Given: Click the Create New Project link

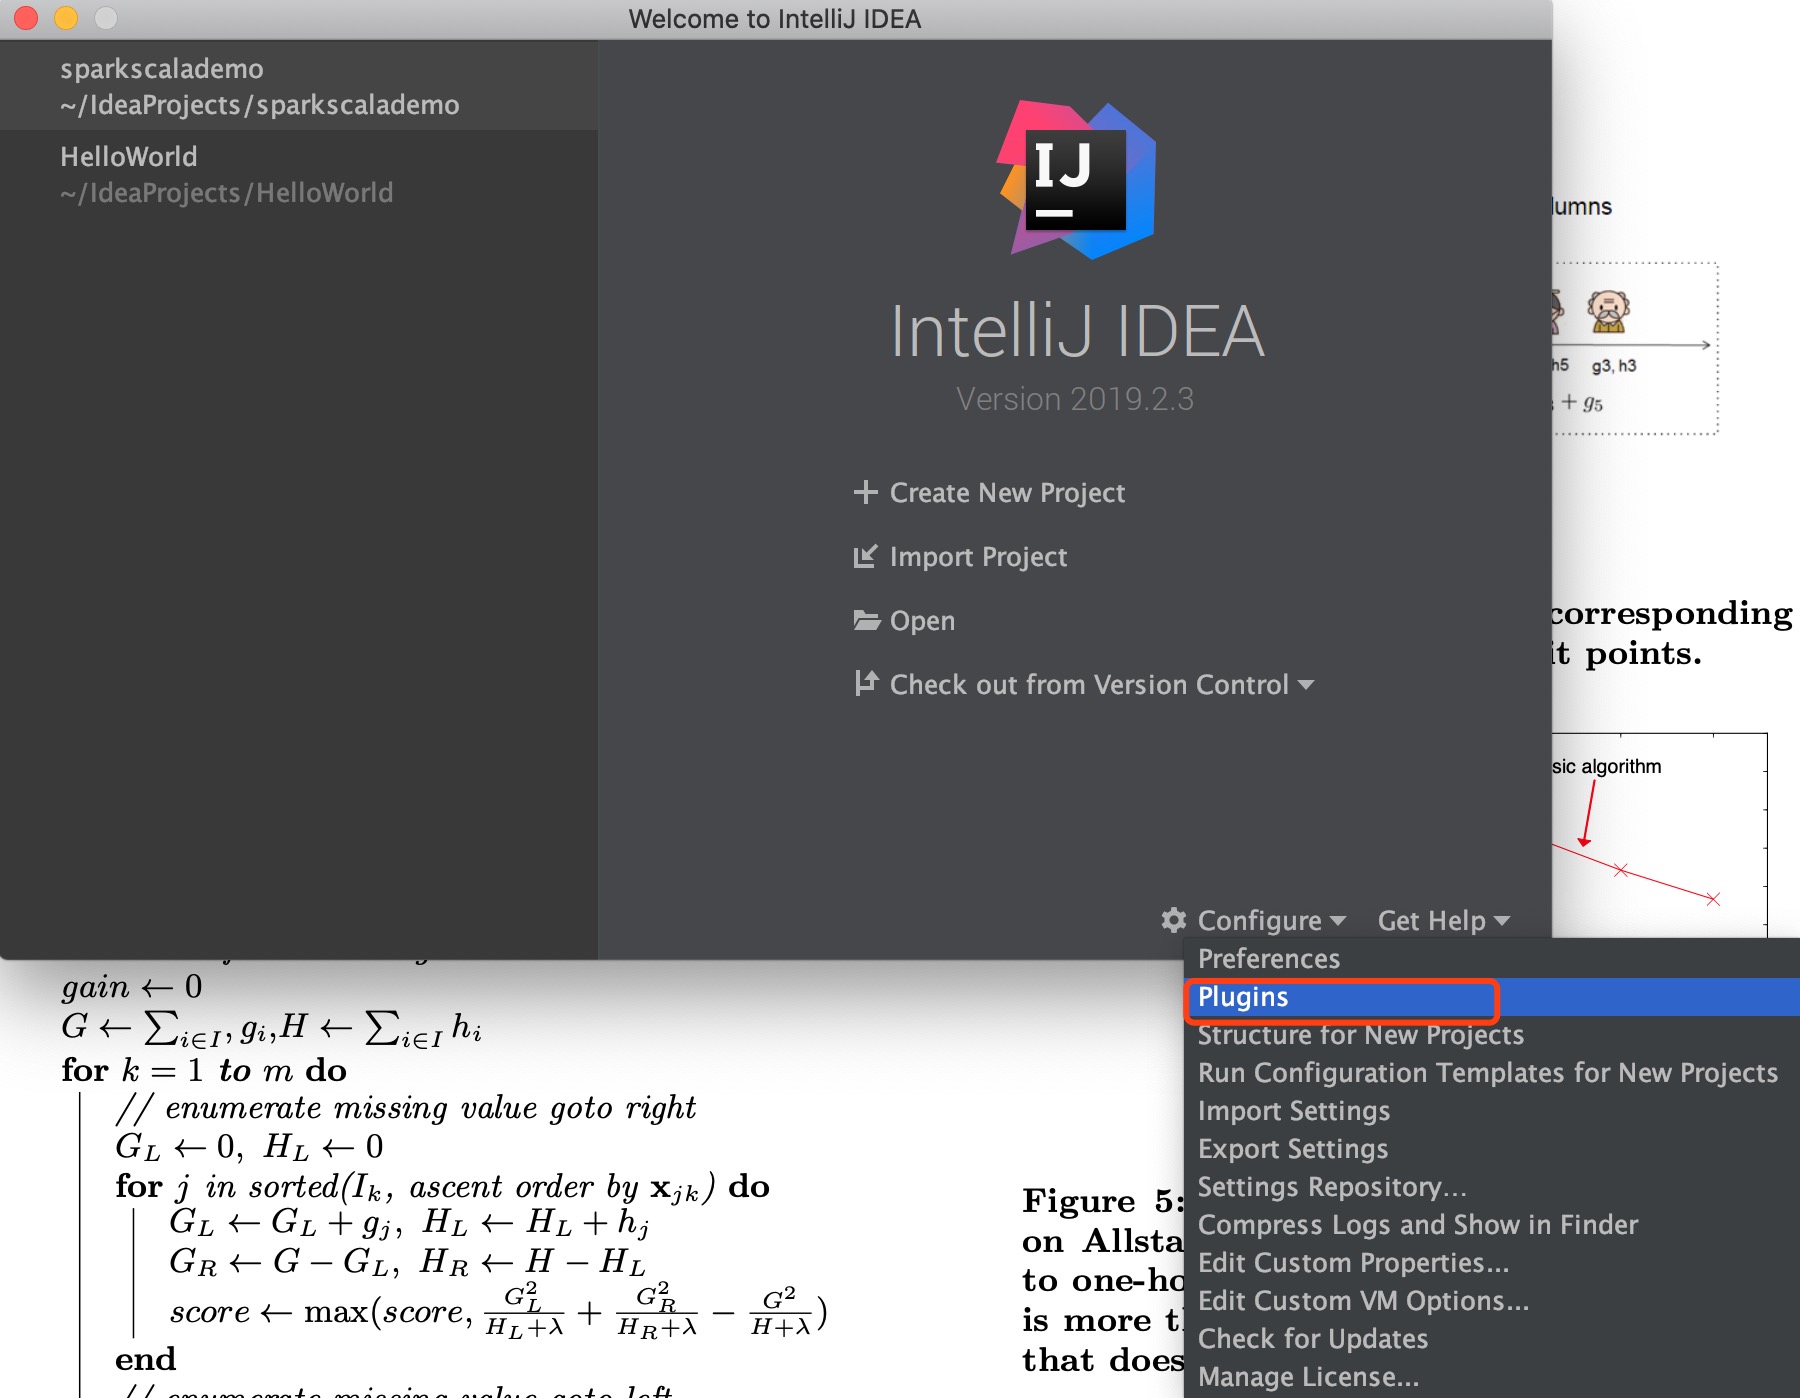Looking at the screenshot, I should (1006, 492).
